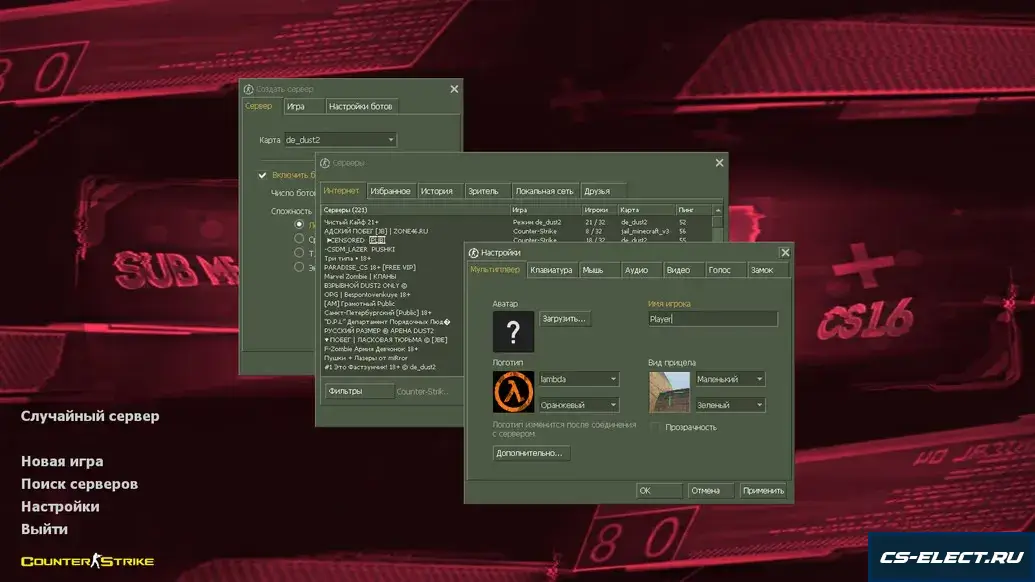Screen dimensions: 1035x582
Task: Sort servers by the Пинг column header
Action: tap(694, 210)
